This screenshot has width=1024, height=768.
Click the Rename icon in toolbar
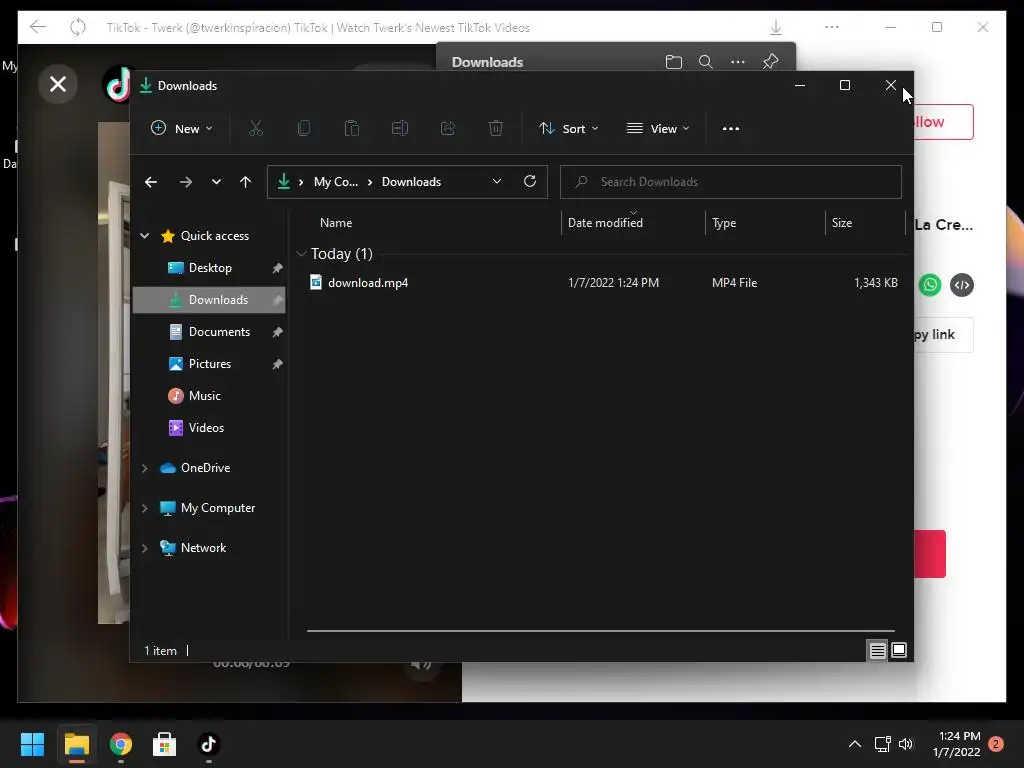400,129
